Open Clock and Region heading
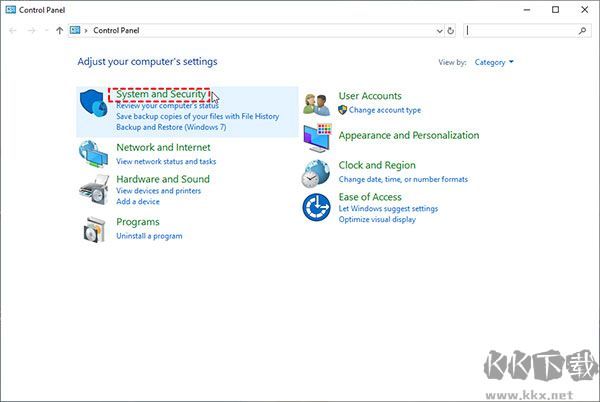Image resolution: width=600 pixels, height=402 pixels. [x=377, y=165]
